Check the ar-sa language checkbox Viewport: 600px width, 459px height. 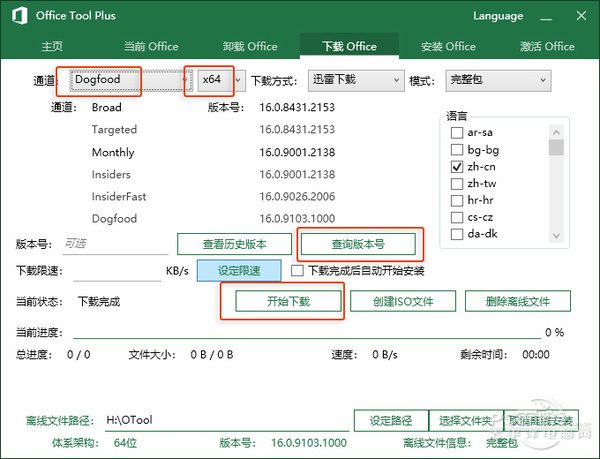coord(457,133)
